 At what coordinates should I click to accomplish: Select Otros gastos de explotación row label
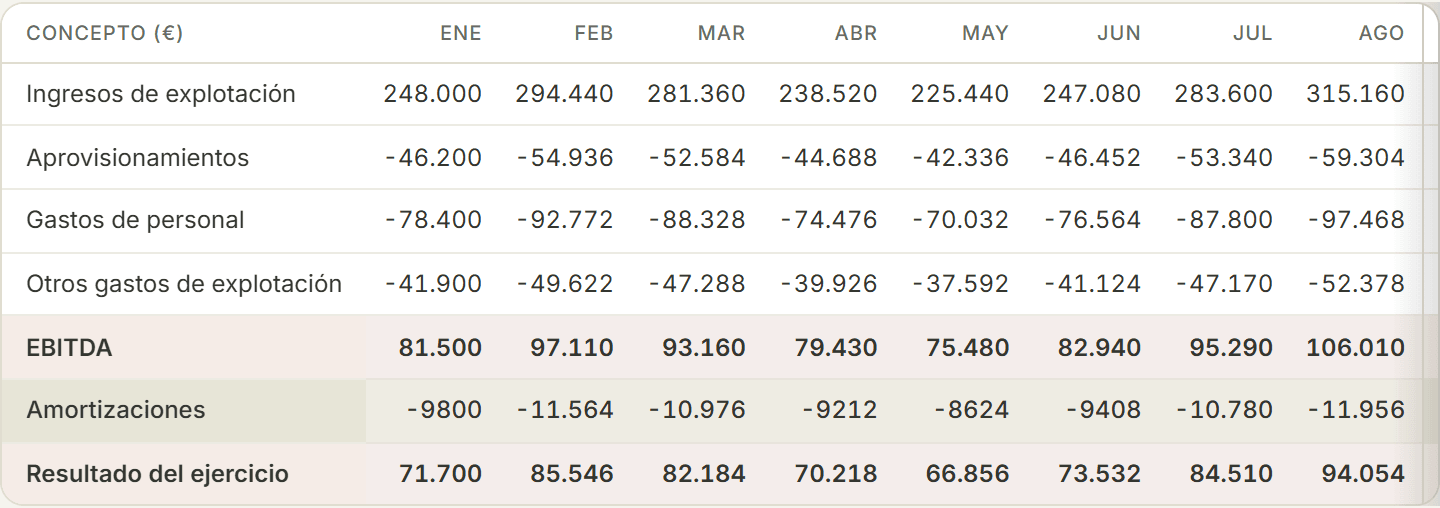pos(184,284)
